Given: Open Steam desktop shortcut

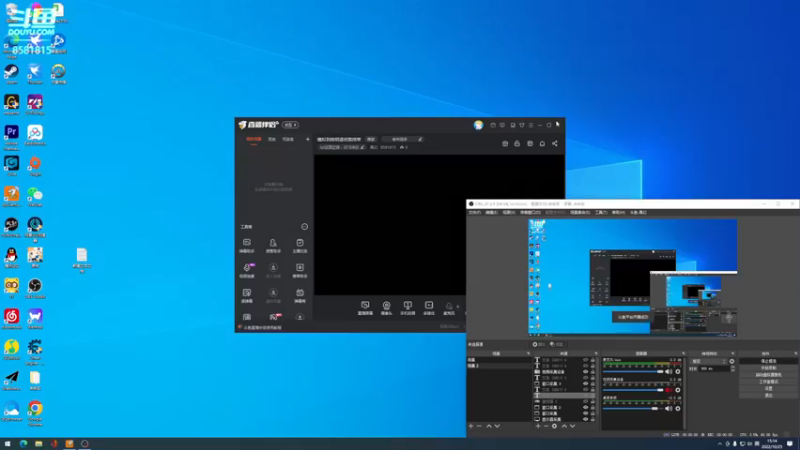Looking at the screenshot, I should coord(11,74).
